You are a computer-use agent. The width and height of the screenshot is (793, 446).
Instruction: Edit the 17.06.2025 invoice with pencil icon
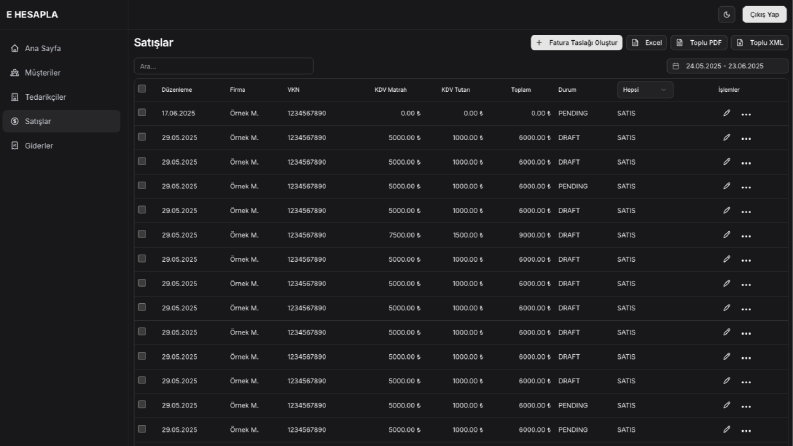coord(727,113)
